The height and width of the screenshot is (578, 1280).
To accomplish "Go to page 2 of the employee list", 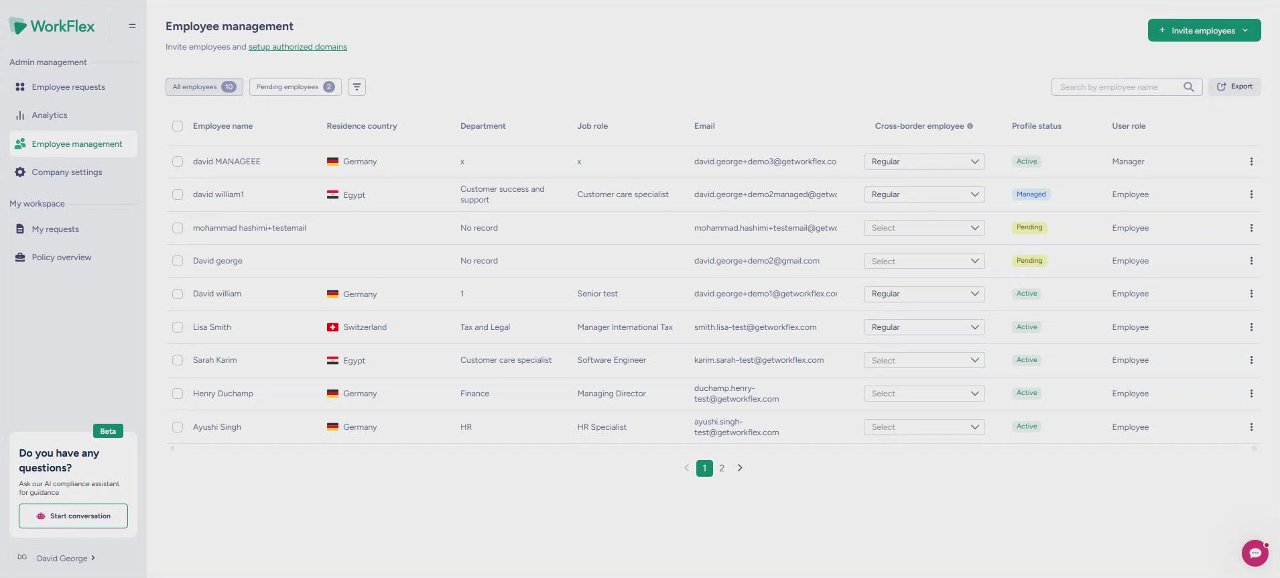I will pyautogui.click(x=722, y=468).
